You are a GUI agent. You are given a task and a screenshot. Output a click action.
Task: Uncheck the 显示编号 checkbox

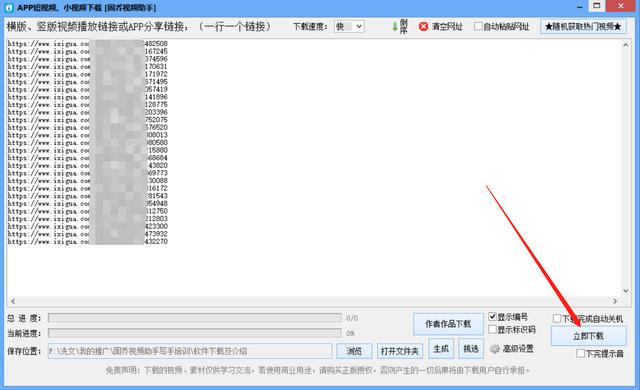(493, 317)
